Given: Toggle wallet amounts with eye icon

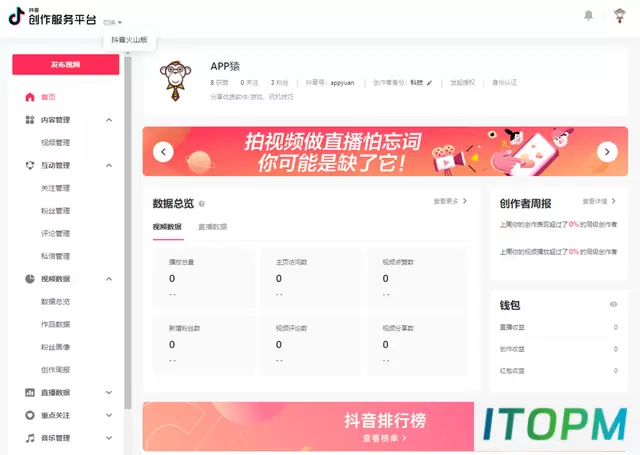Looking at the screenshot, I should 613,304.
